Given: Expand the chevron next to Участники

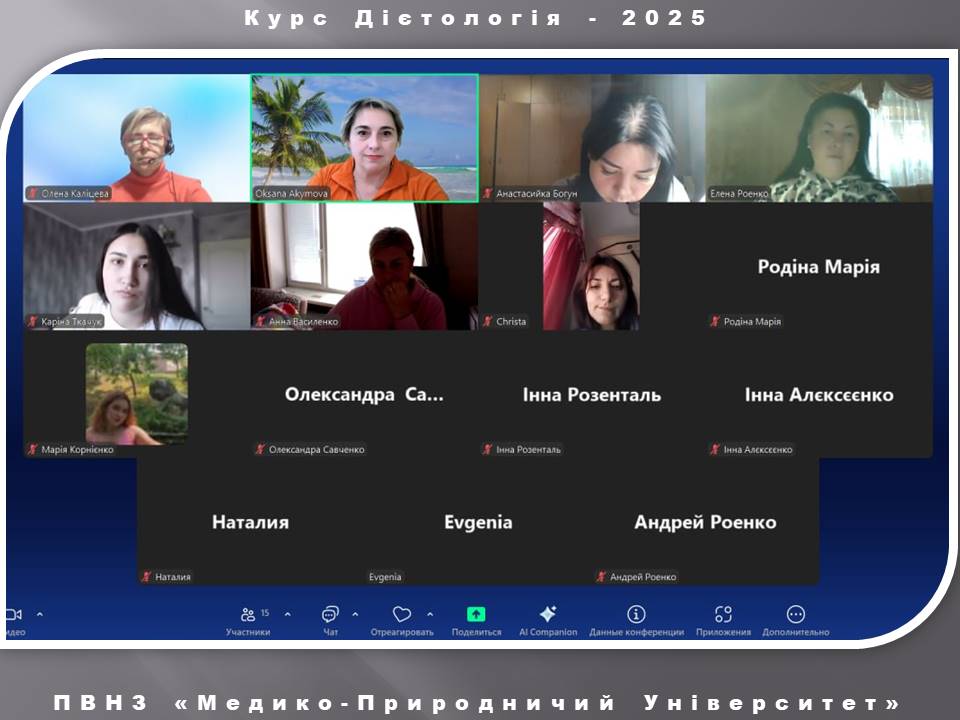Looking at the screenshot, I should [288, 614].
